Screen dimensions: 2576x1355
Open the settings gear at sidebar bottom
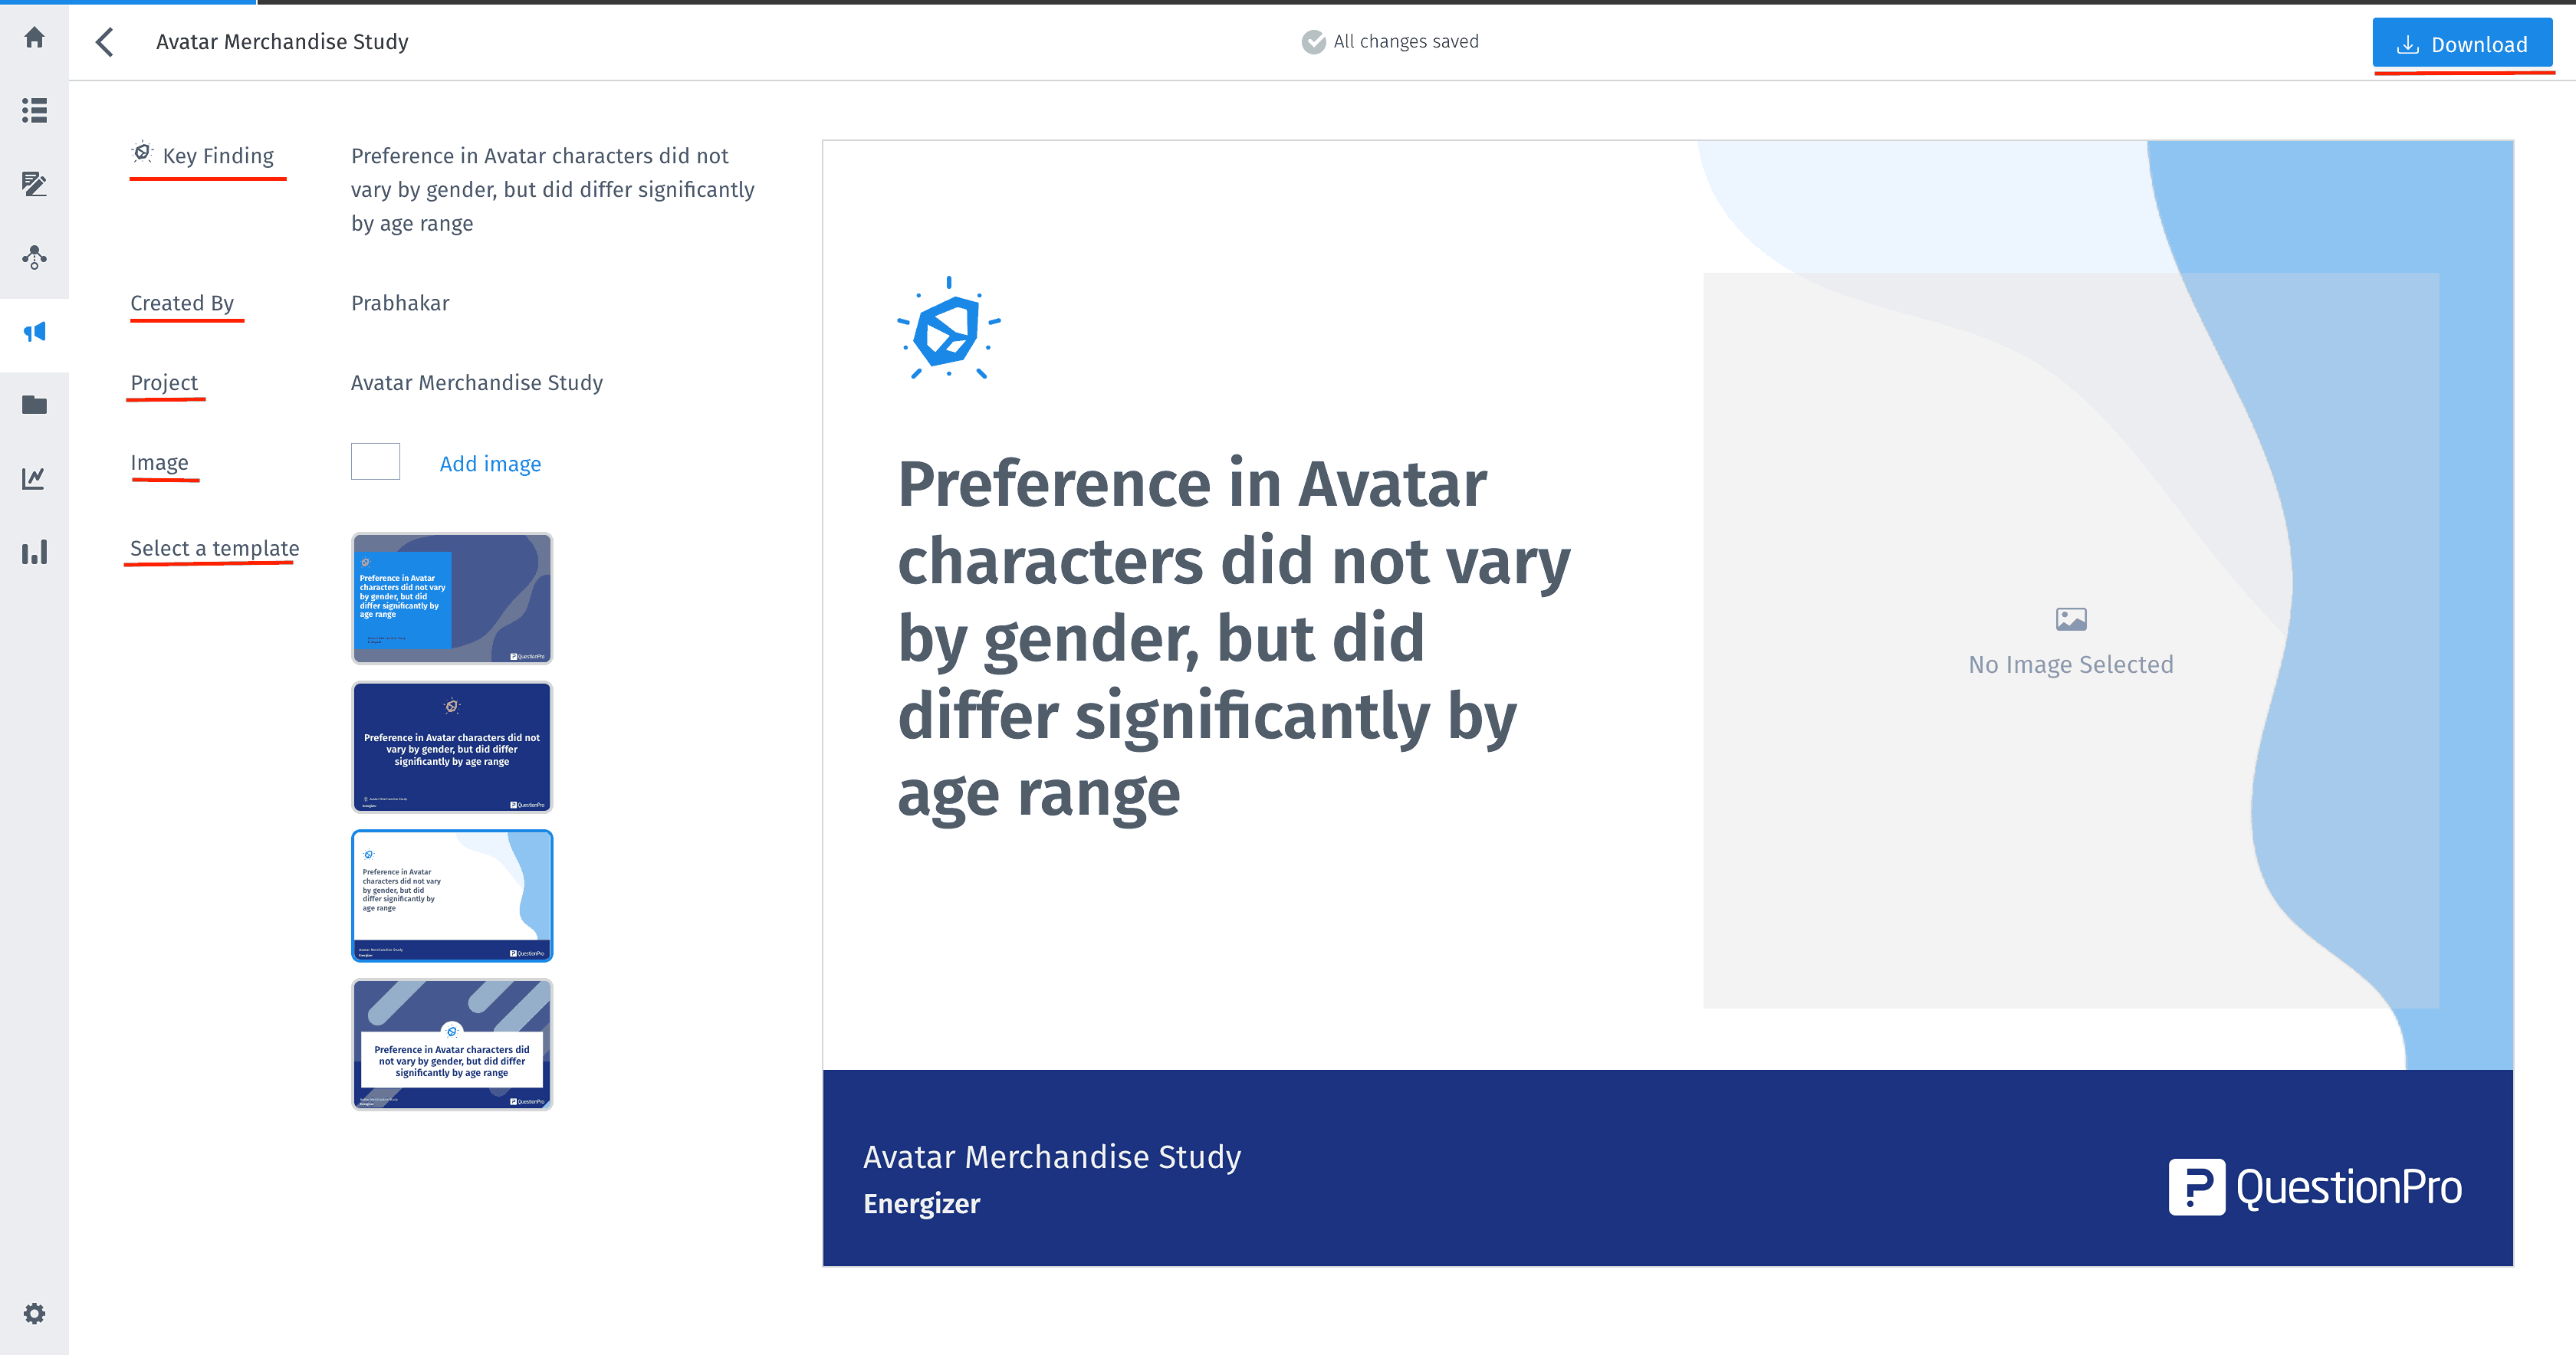pyautogui.click(x=34, y=1313)
